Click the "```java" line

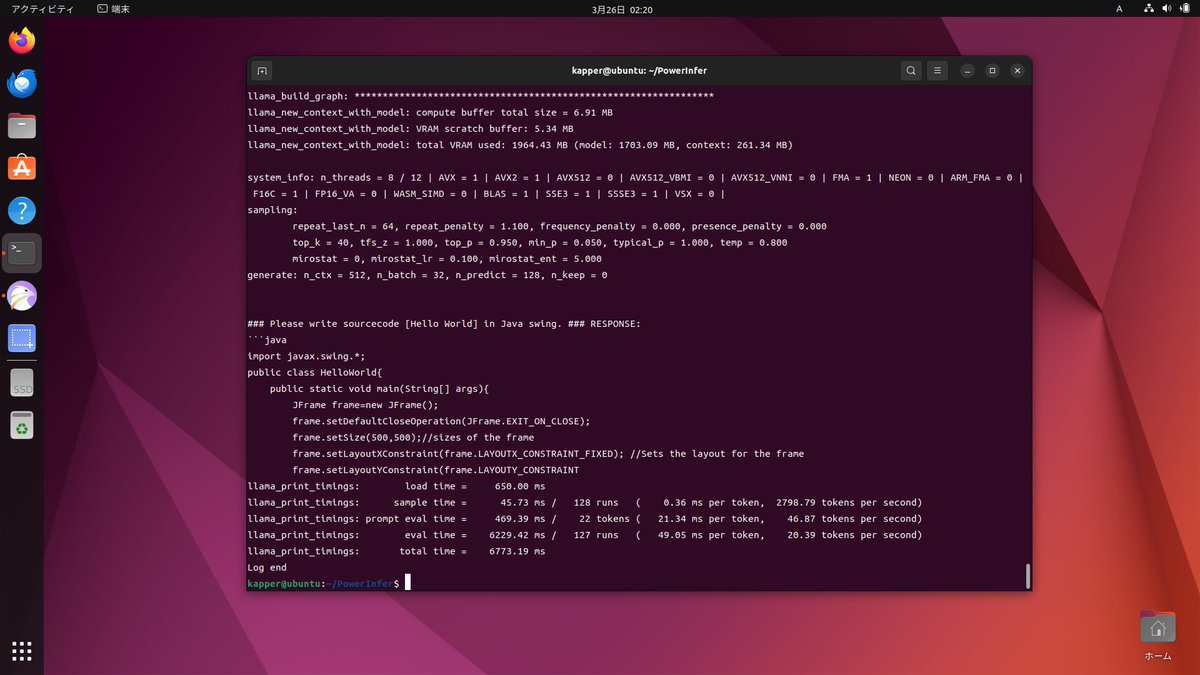267,340
